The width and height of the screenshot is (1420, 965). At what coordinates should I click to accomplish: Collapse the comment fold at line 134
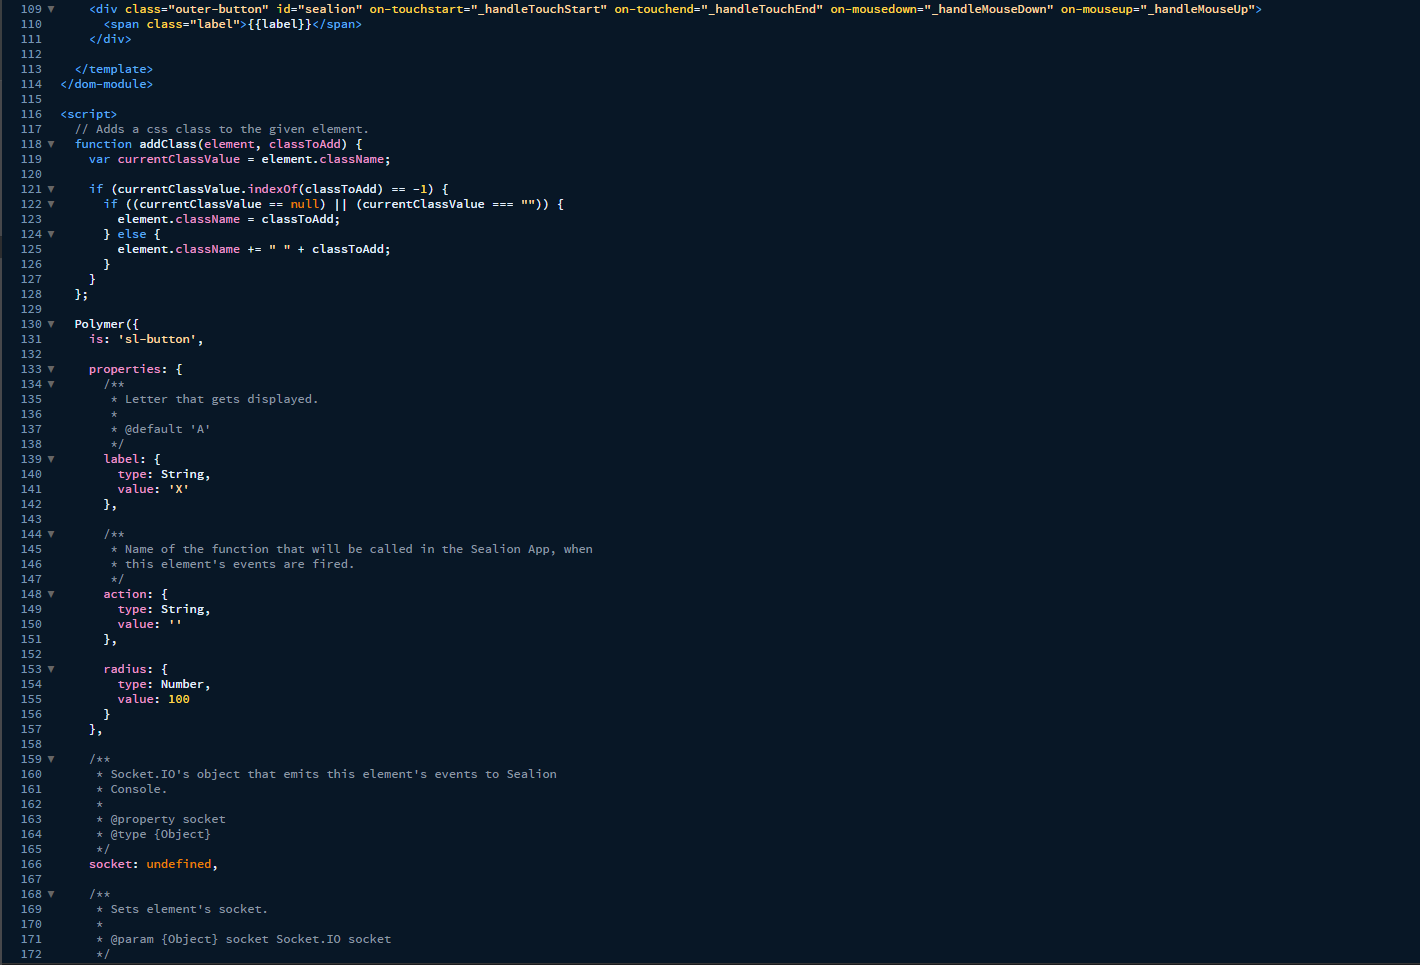[x=51, y=384]
